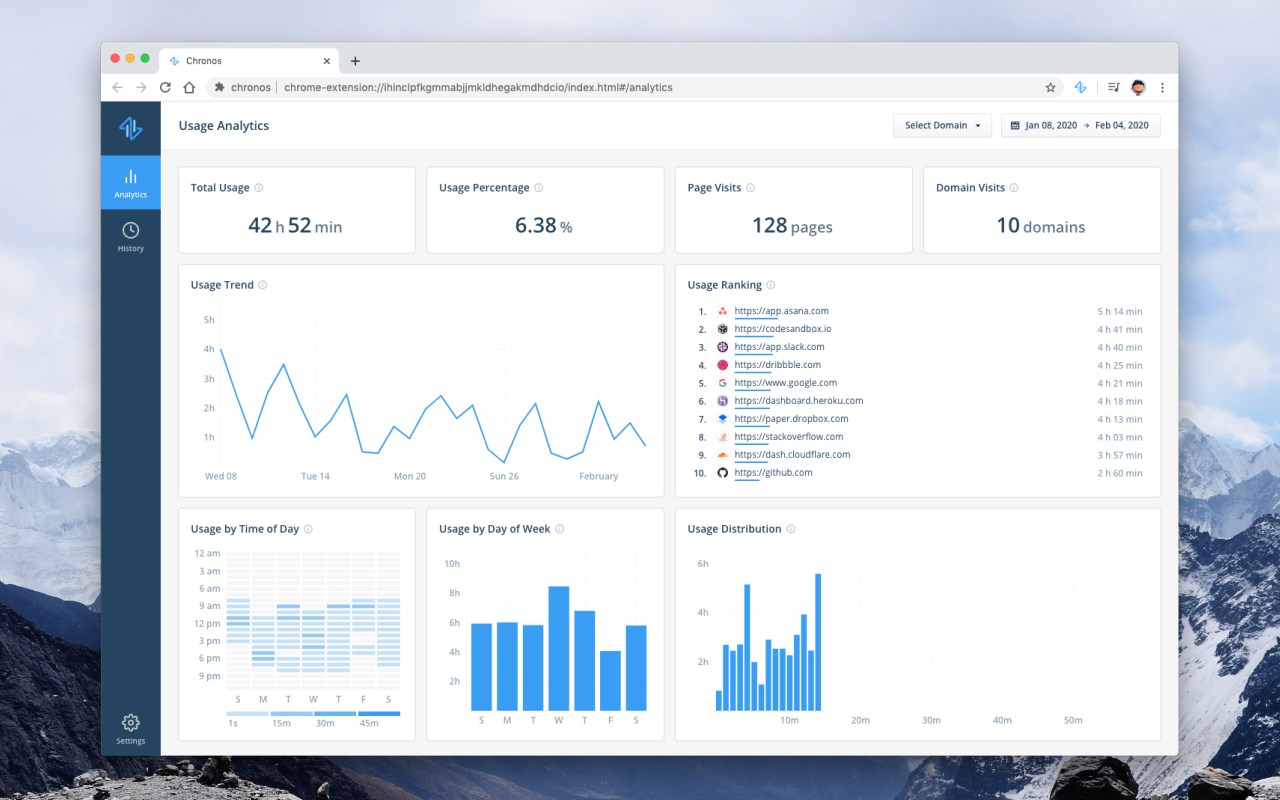Click the info icon beside Usage Ranking

click(771, 285)
